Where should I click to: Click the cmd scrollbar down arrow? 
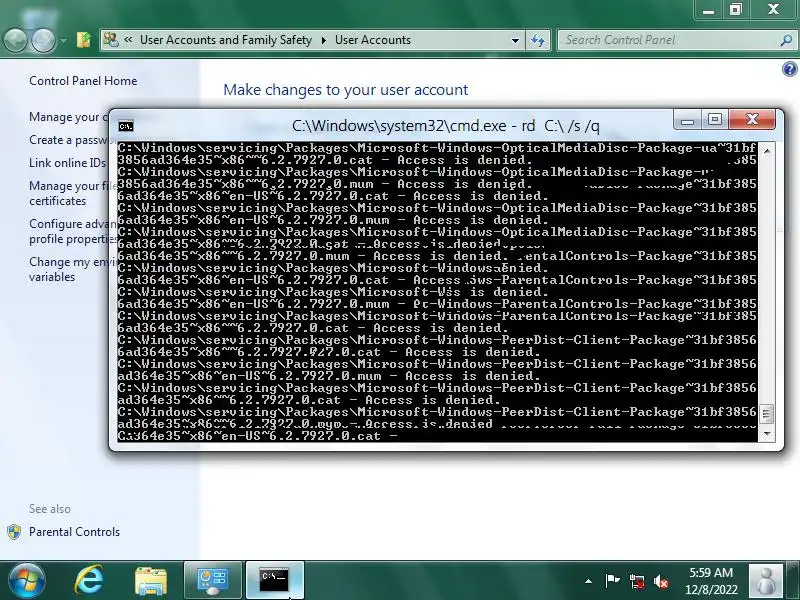(x=766, y=434)
